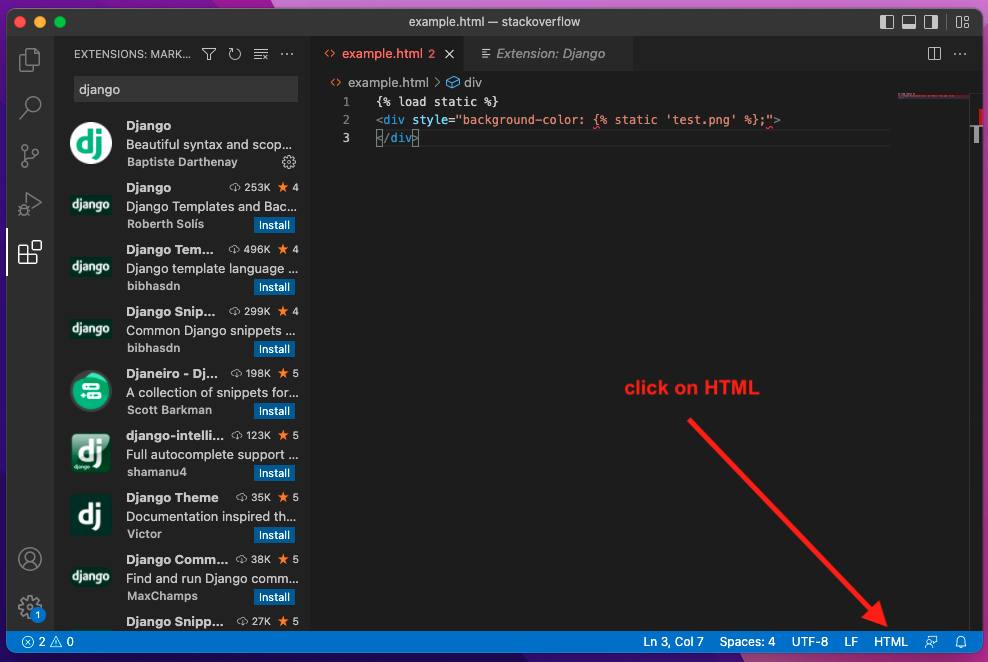Select the Extensions view icon

click(30, 252)
